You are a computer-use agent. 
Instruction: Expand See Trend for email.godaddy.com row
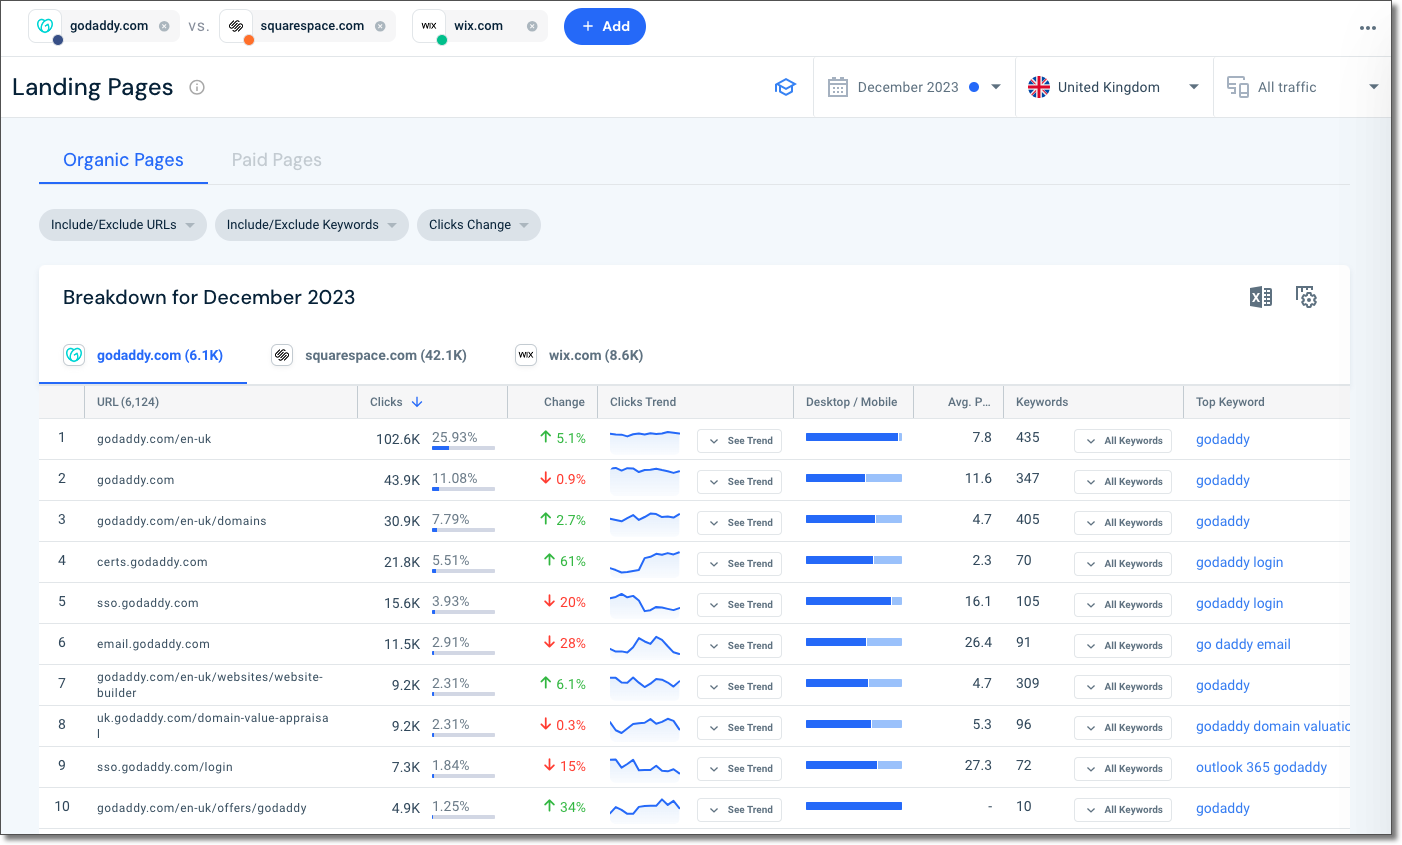click(739, 645)
